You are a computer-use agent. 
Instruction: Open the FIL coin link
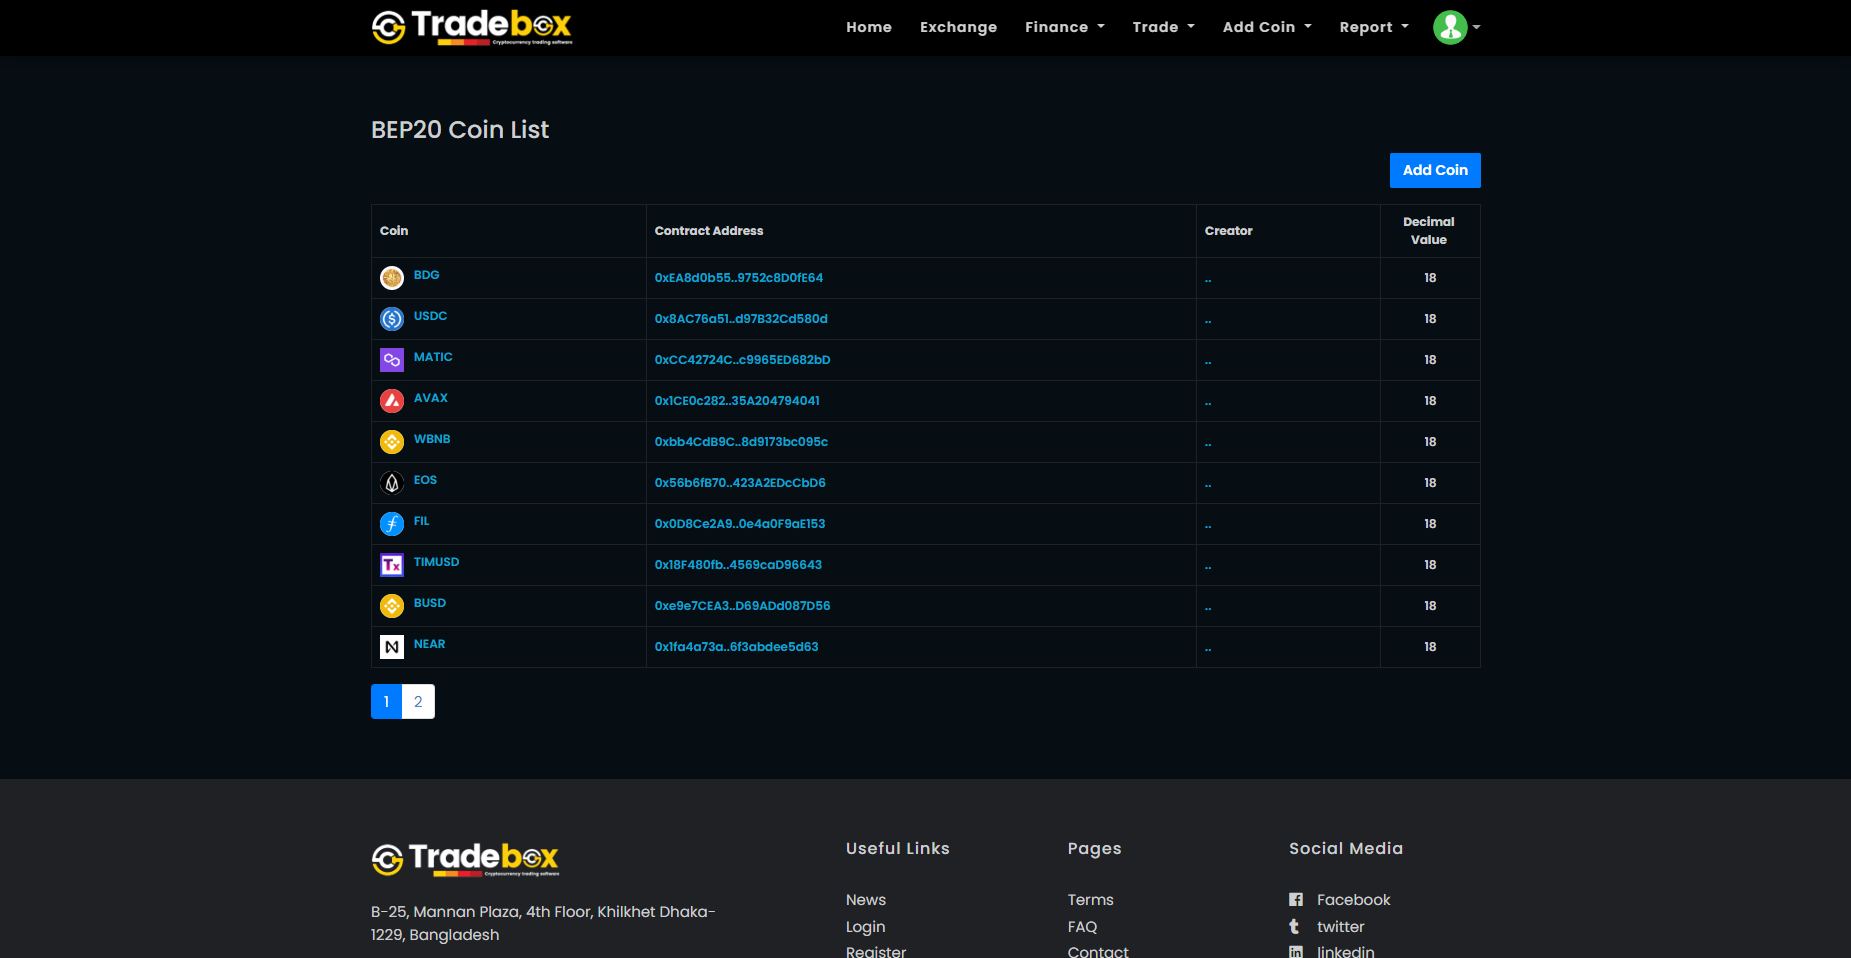421,521
